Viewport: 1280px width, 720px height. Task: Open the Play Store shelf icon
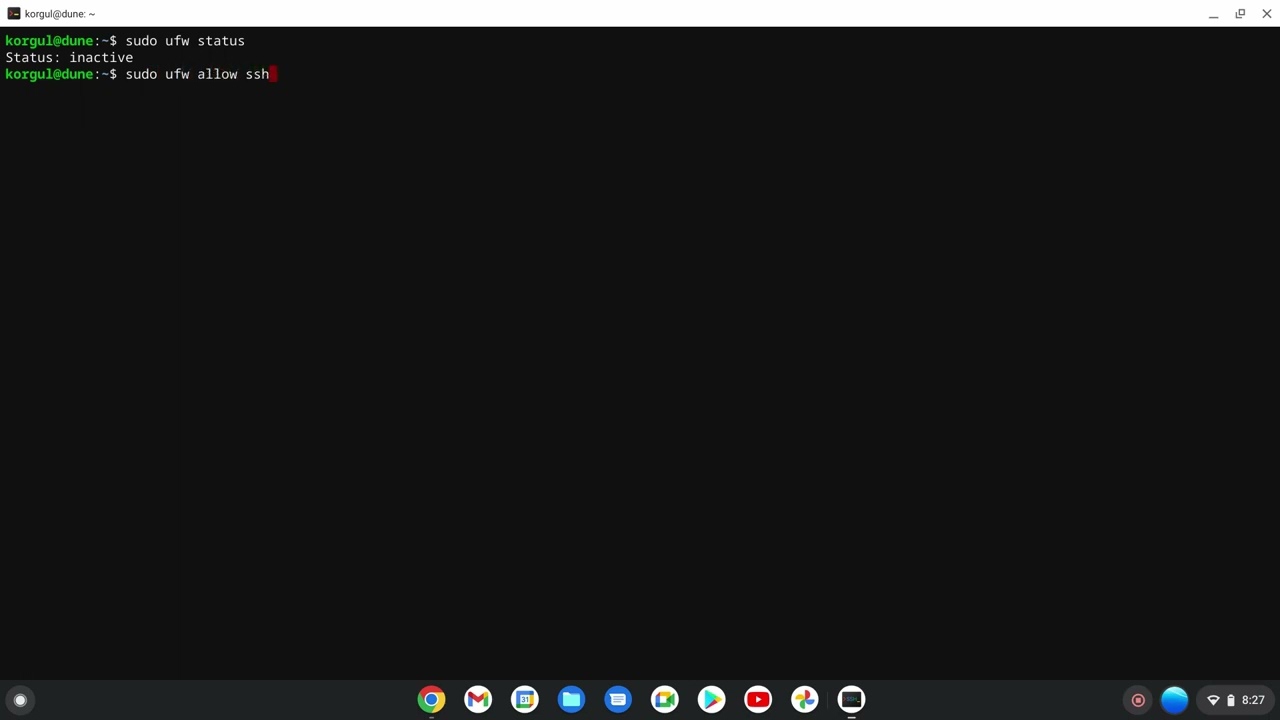(711, 700)
